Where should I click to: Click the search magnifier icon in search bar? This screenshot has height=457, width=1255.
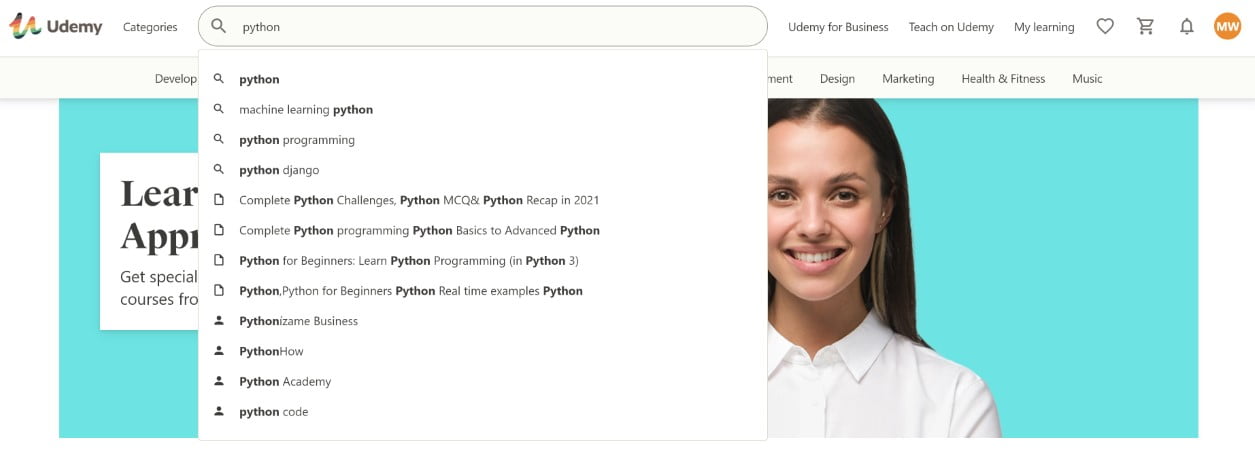[x=219, y=27]
